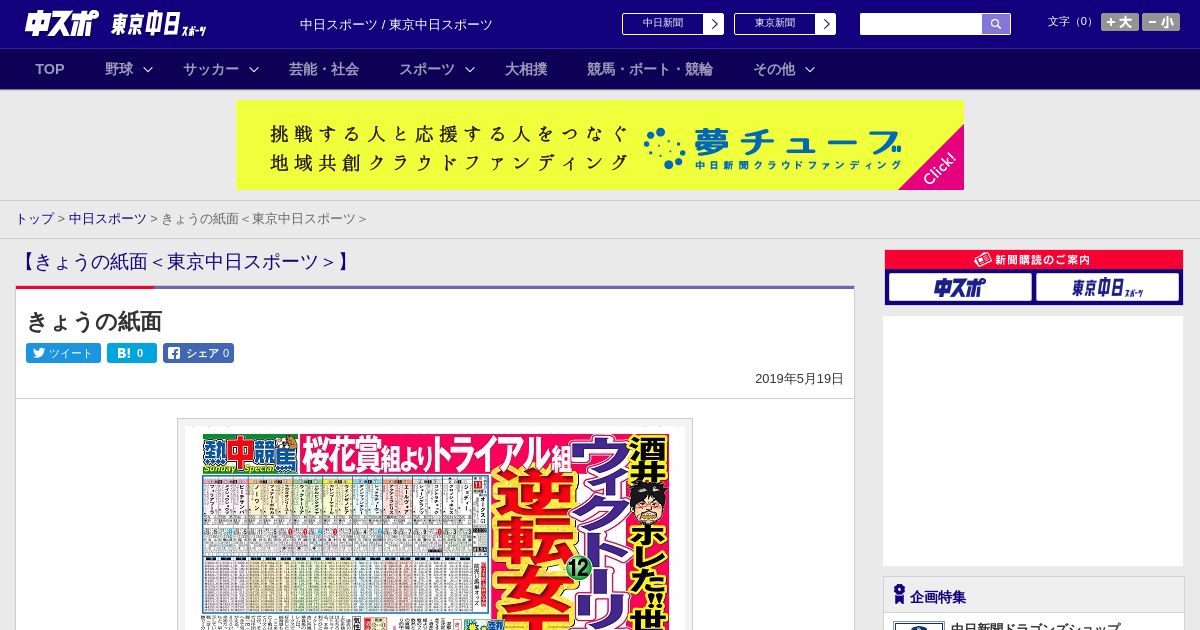This screenshot has height=630, width=1200.
Task: Click the トップ breadcrumb link
Action: (34, 218)
